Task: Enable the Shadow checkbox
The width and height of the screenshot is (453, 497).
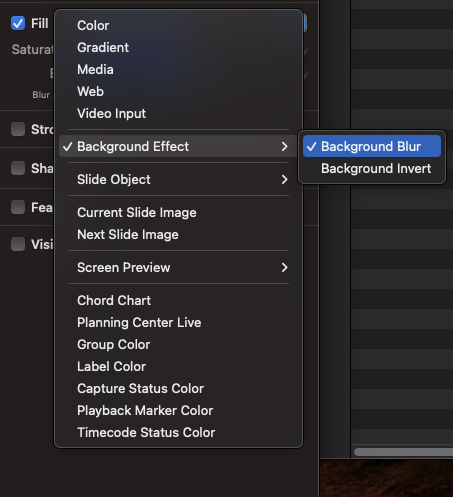Action: point(18,168)
